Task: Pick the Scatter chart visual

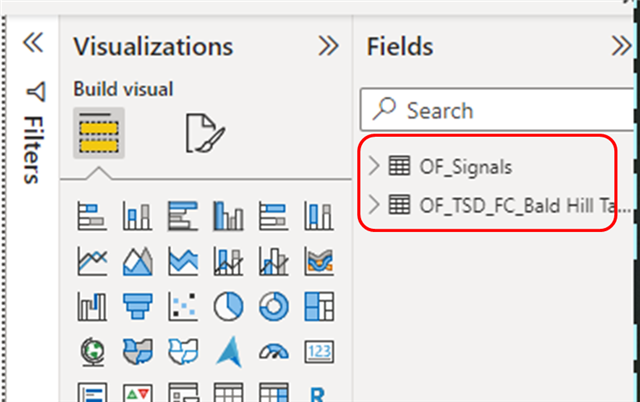Action: tap(182, 305)
